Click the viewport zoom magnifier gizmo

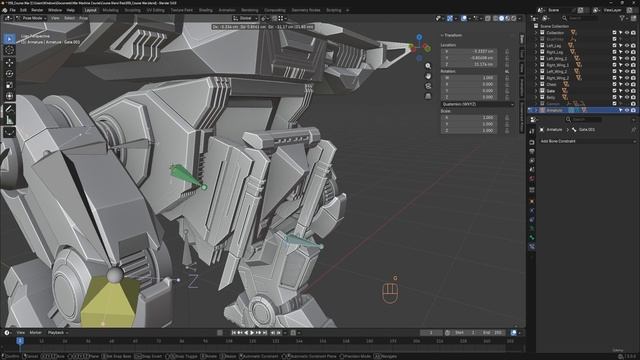click(x=428, y=66)
